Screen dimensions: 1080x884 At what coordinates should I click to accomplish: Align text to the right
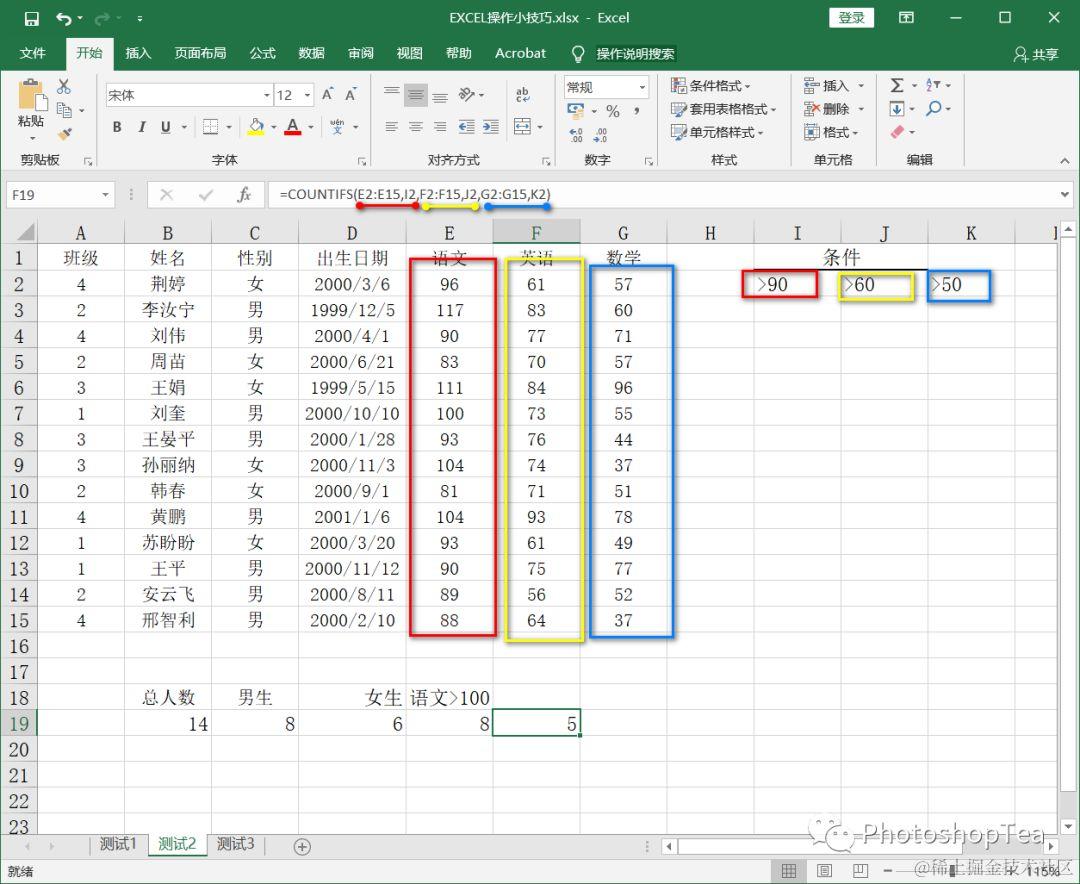(x=439, y=127)
